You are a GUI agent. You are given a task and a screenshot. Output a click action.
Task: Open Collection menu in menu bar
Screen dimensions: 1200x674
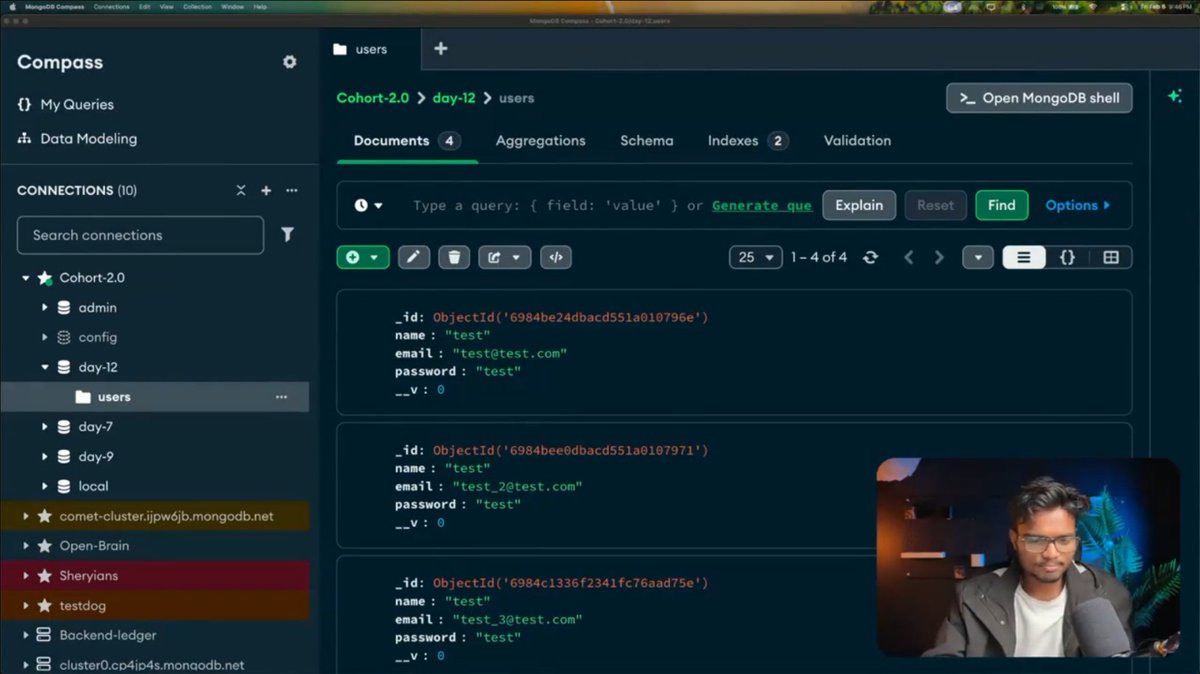pyautogui.click(x=197, y=7)
